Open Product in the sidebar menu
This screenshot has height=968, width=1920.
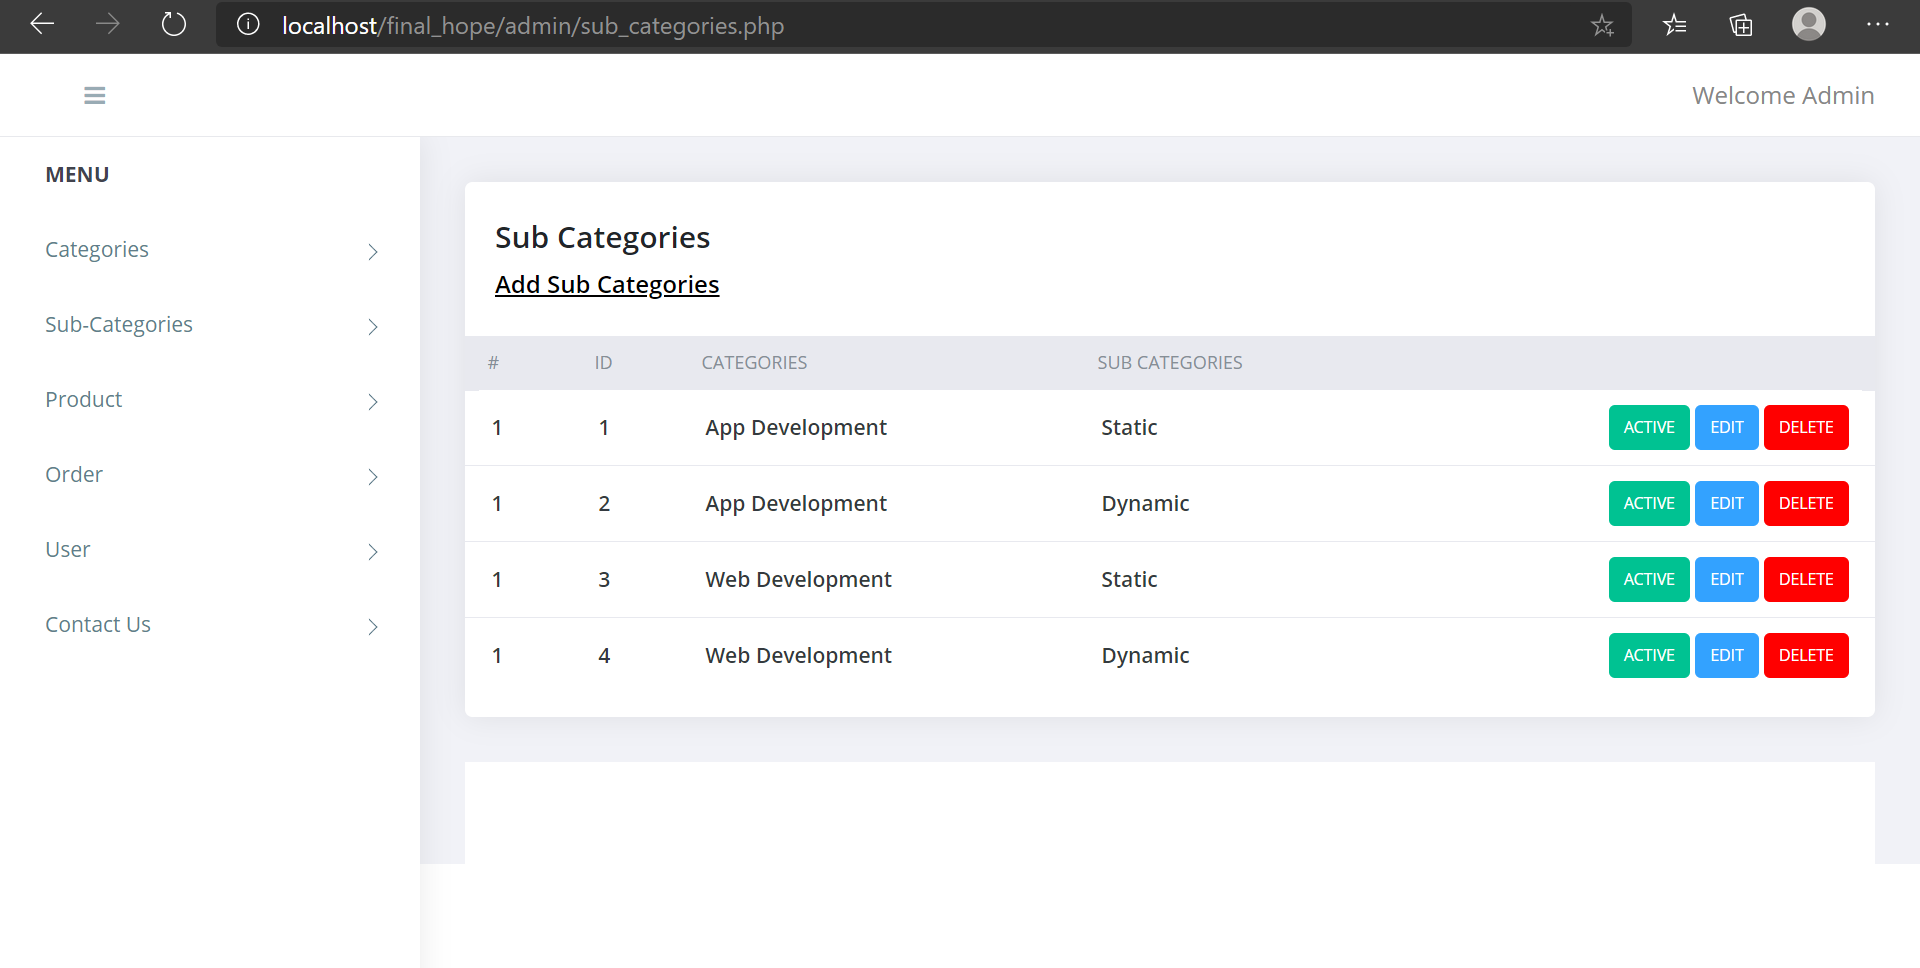pos(84,400)
